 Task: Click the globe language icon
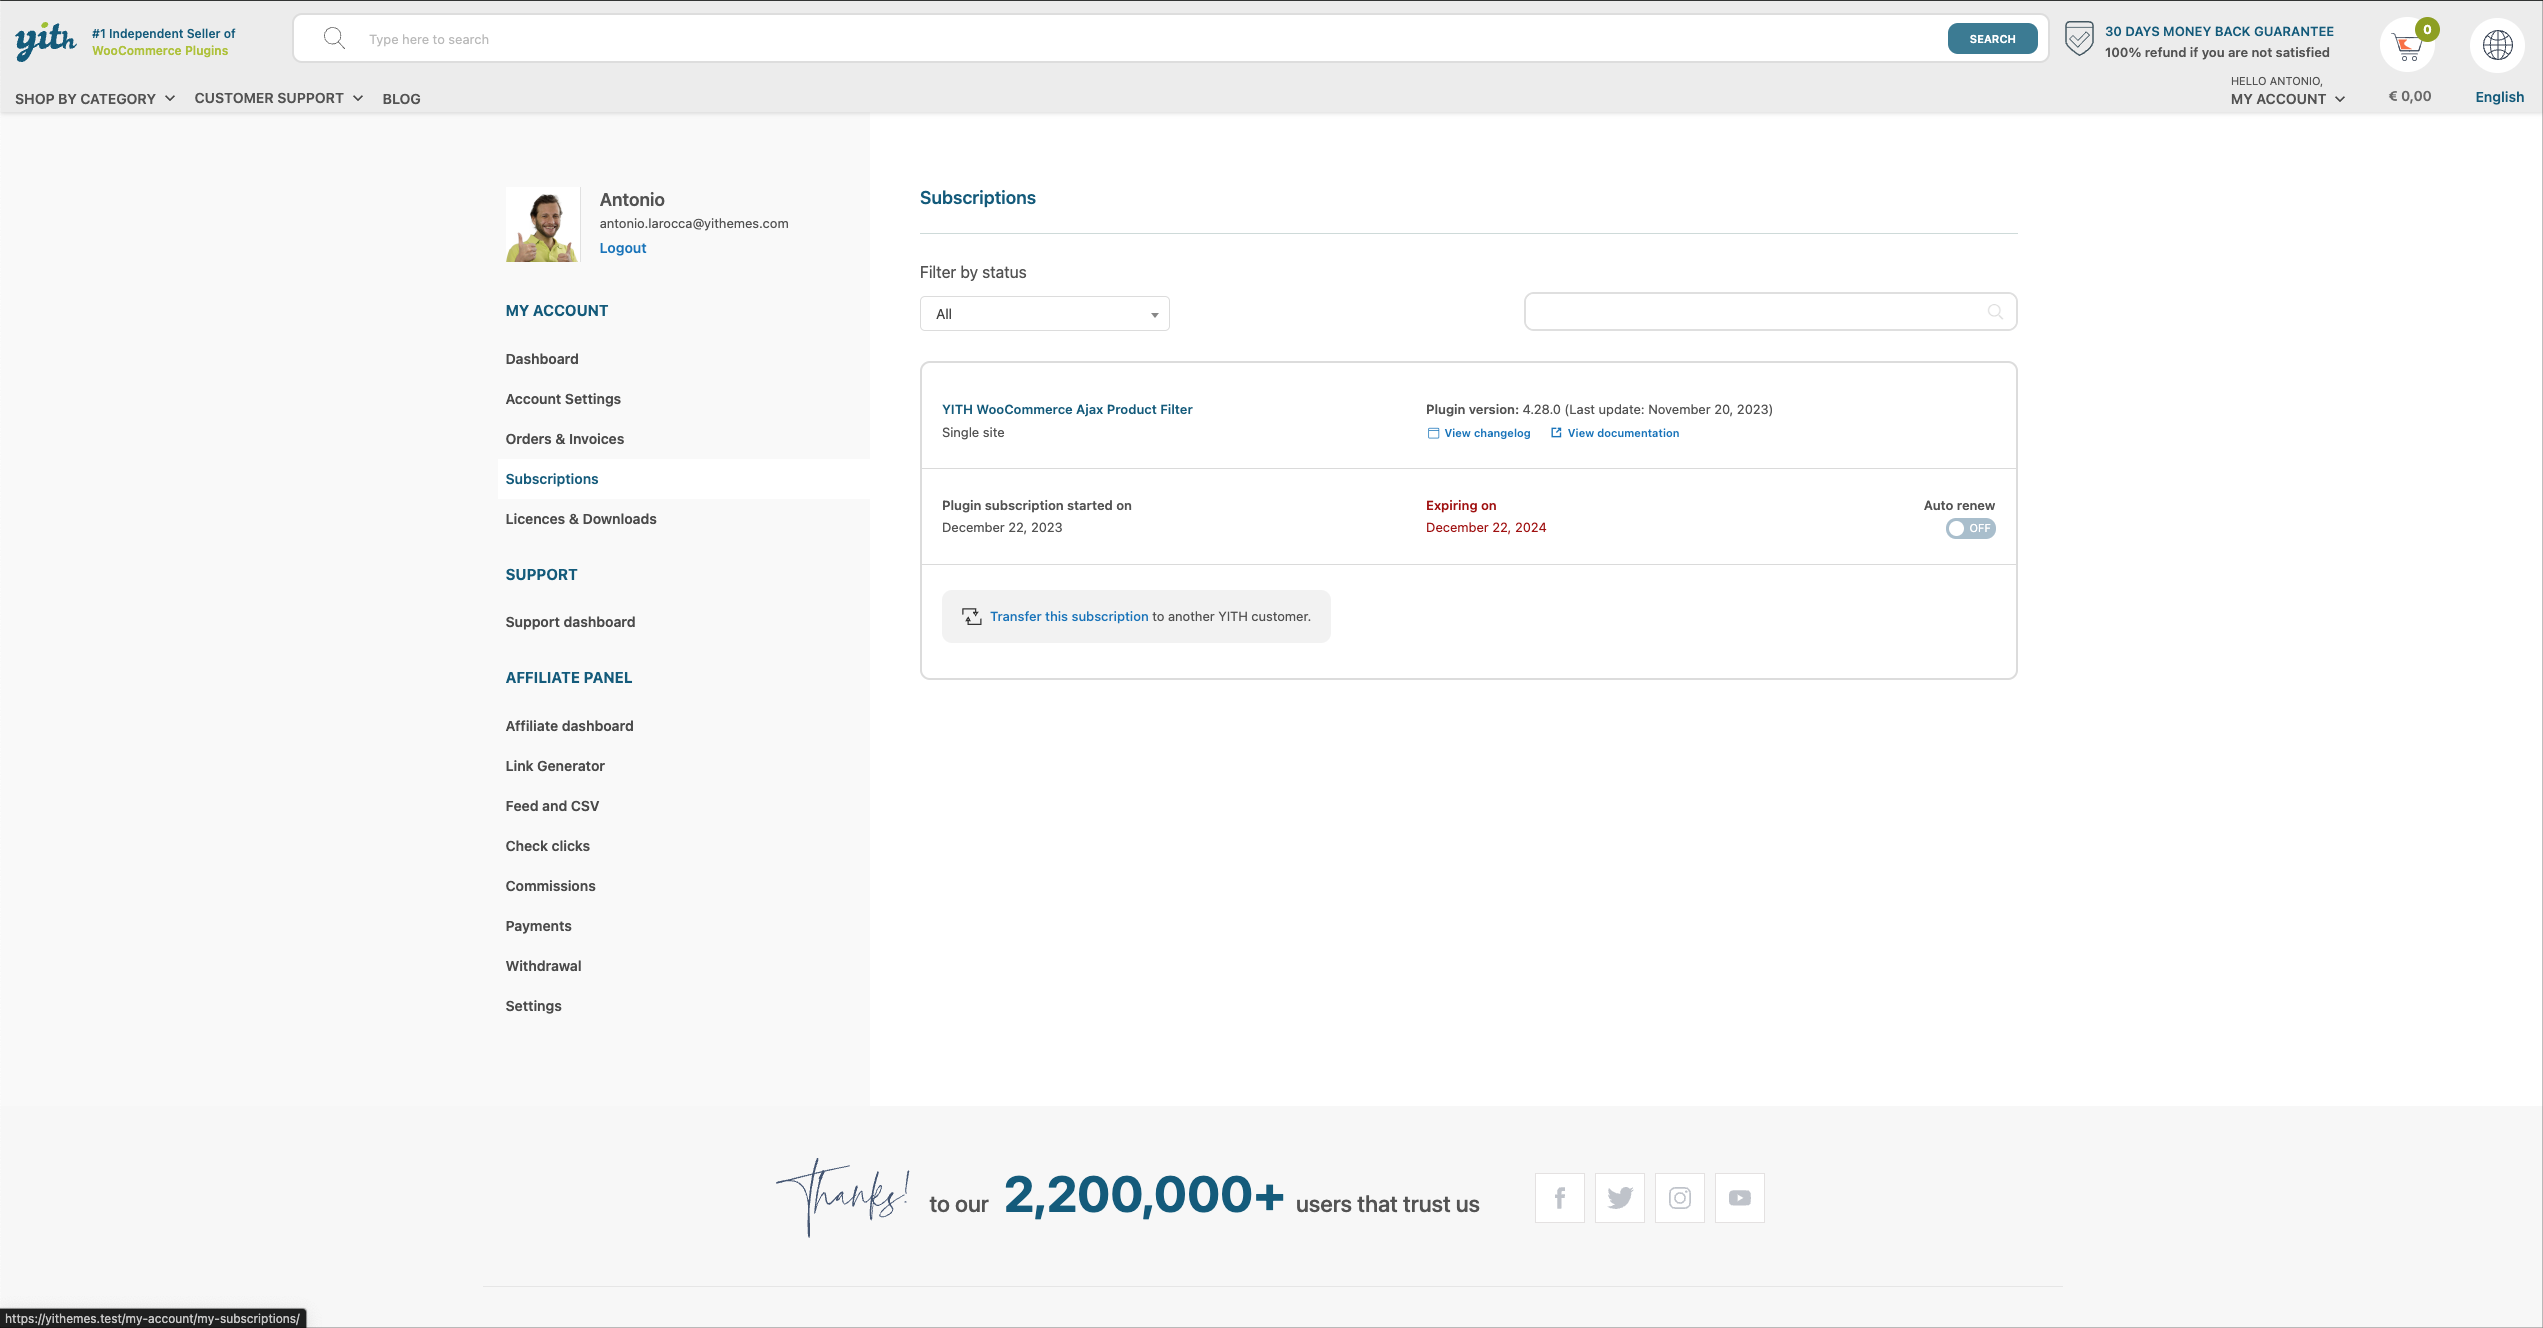(2498, 45)
